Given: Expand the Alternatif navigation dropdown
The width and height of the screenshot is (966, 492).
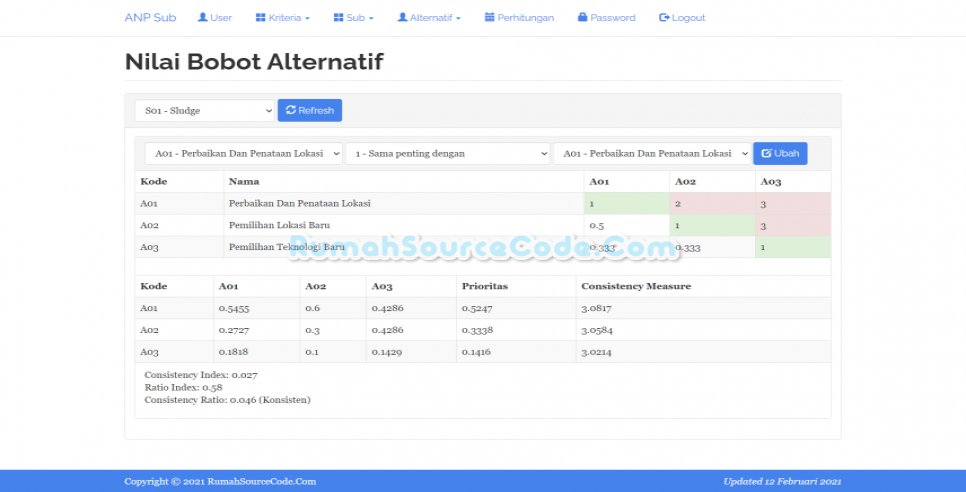Looking at the screenshot, I should click(x=429, y=18).
